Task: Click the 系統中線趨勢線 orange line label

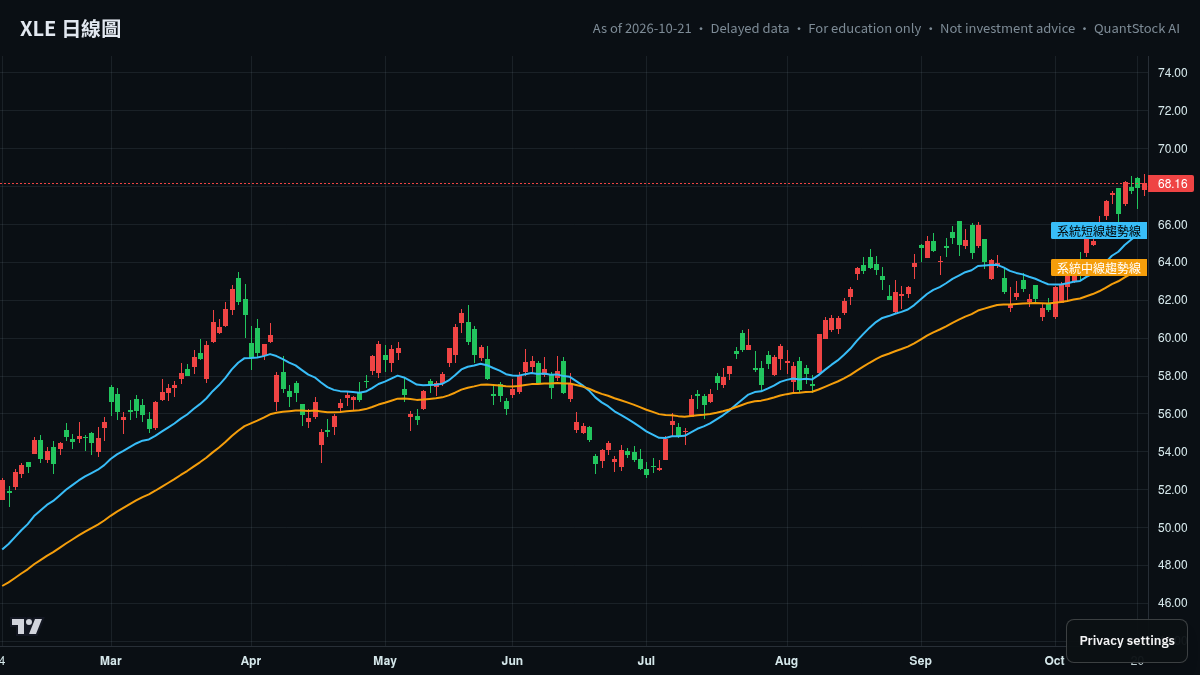Action: (x=1099, y=268)
